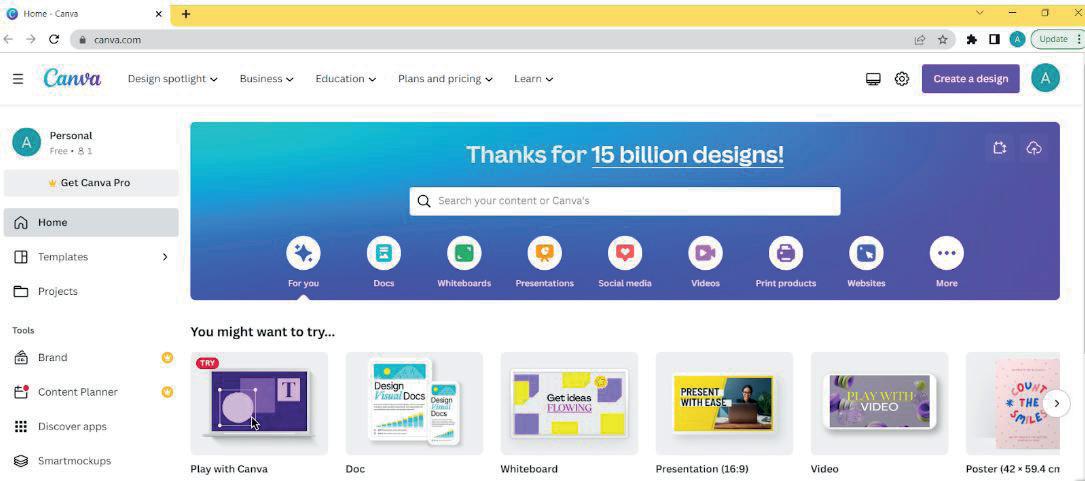Click the Canva logo

pyautogui.click(x=72, y=78)
